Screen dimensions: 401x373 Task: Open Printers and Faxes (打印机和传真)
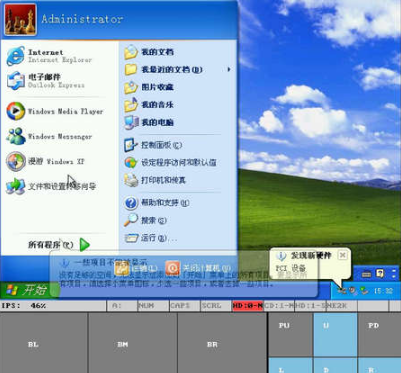[155, 180]
